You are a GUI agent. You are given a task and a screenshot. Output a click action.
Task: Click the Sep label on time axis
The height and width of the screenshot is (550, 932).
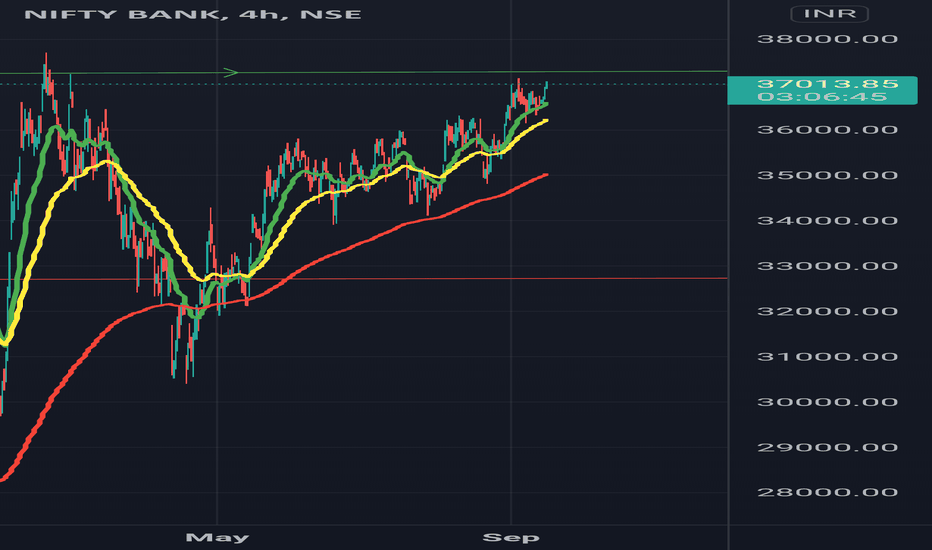511,538
